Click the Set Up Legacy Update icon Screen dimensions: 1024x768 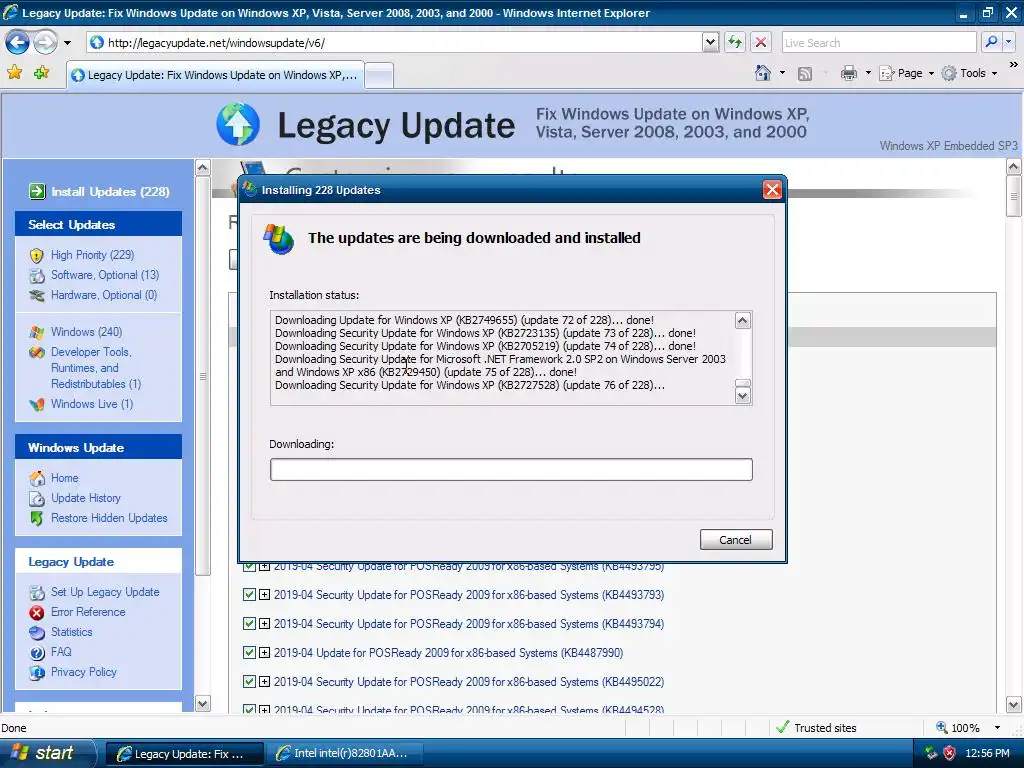37,592
